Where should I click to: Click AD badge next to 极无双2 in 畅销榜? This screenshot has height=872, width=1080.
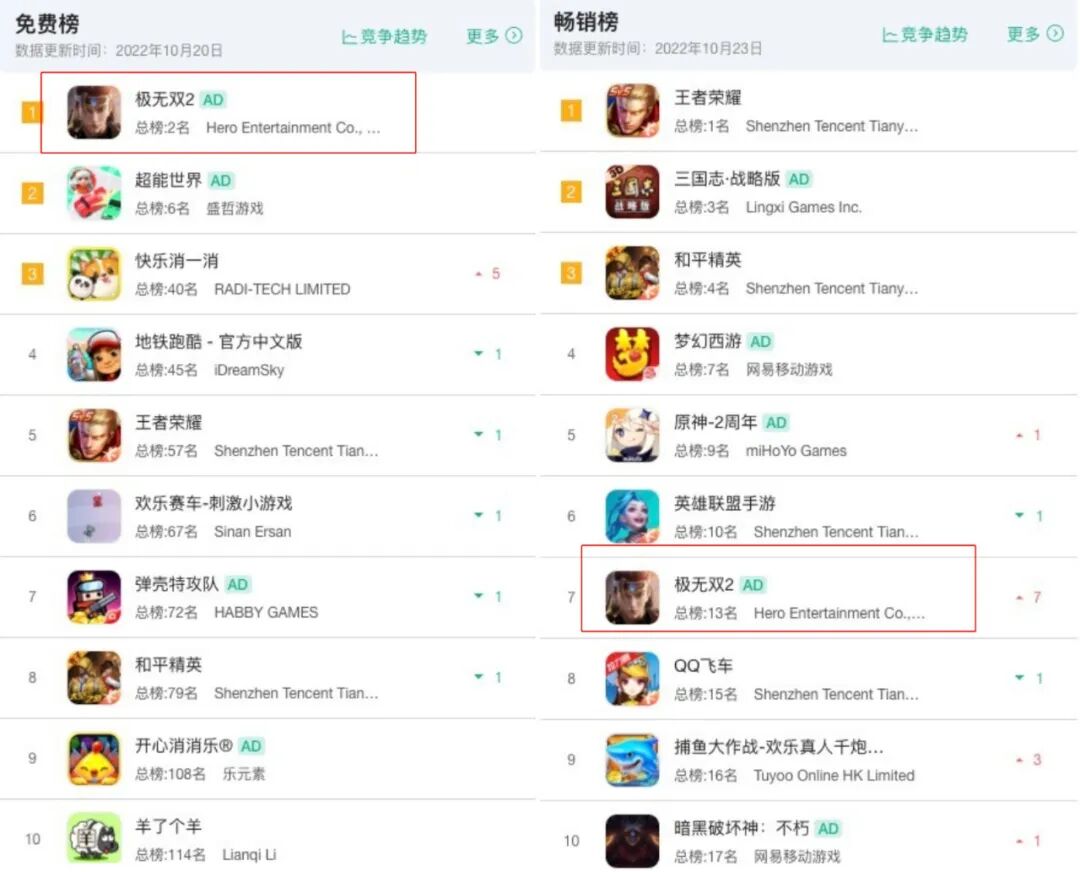click(x=752, y=585)
